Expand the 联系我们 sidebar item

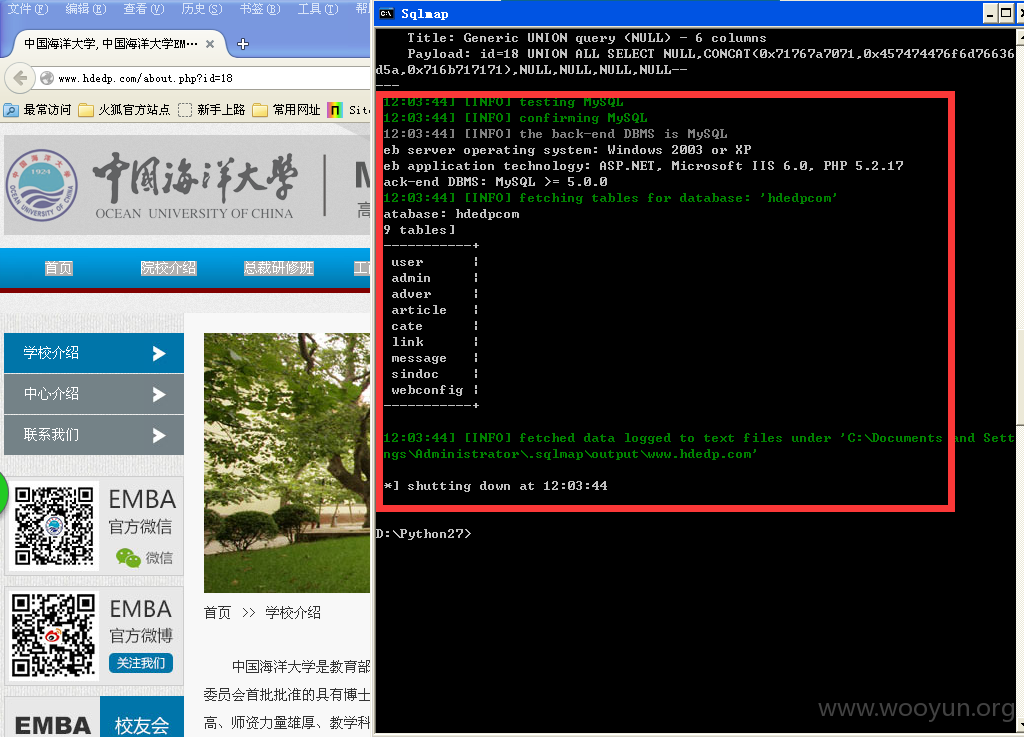[94, 435]
